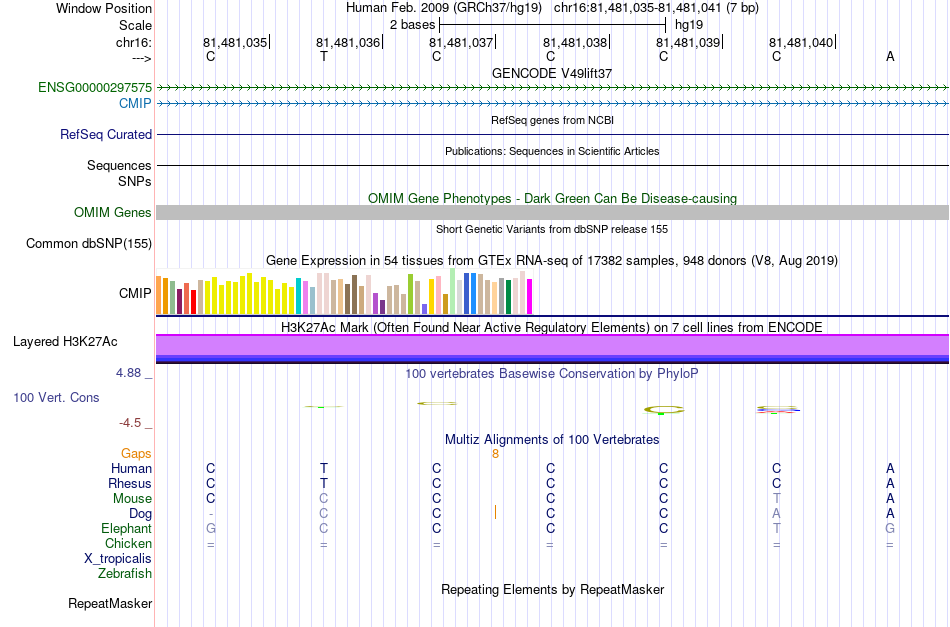Click the red bar in CMIP GTEx chart

click(x=193, y=302)
